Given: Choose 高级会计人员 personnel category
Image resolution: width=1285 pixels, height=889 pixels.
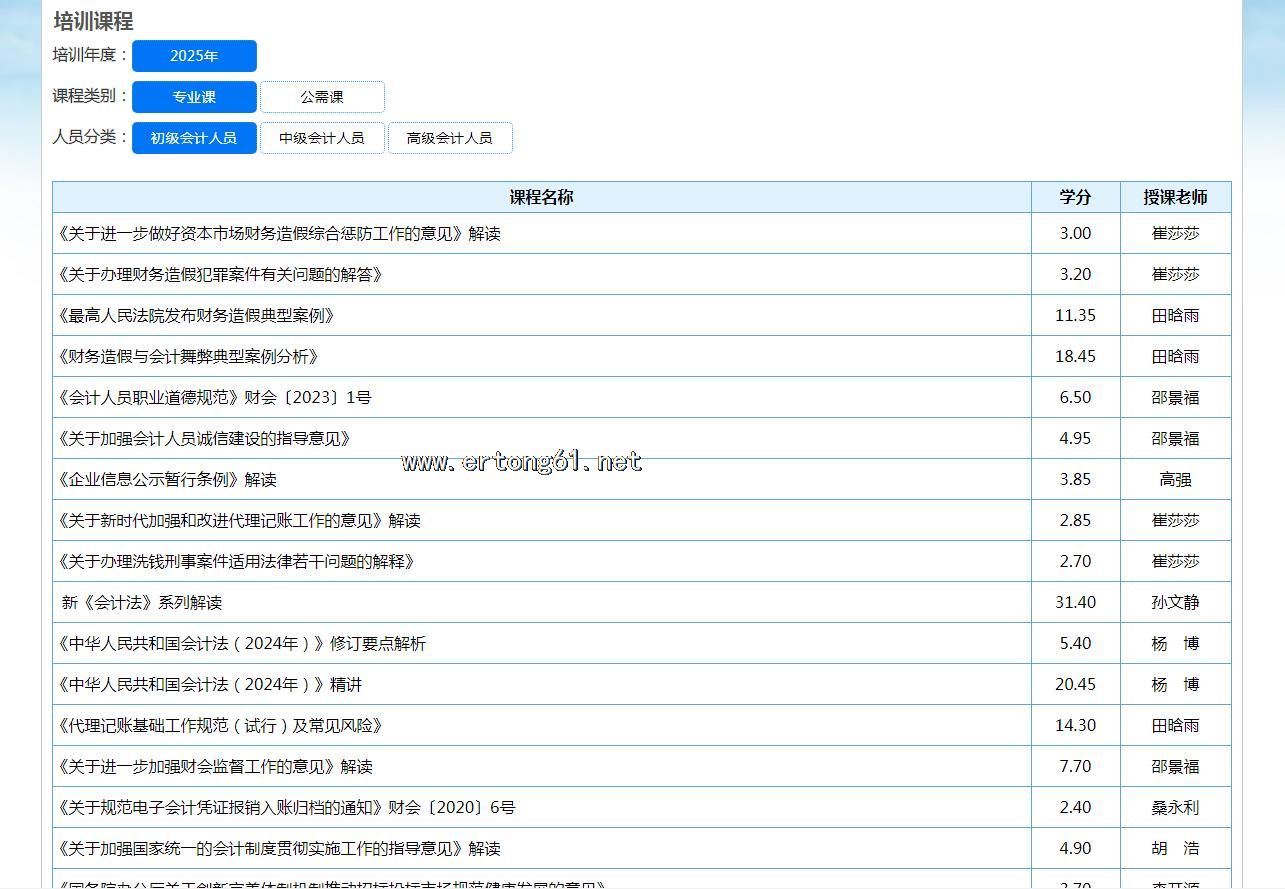Looking at the screenshot, I should tap(450, 138).
